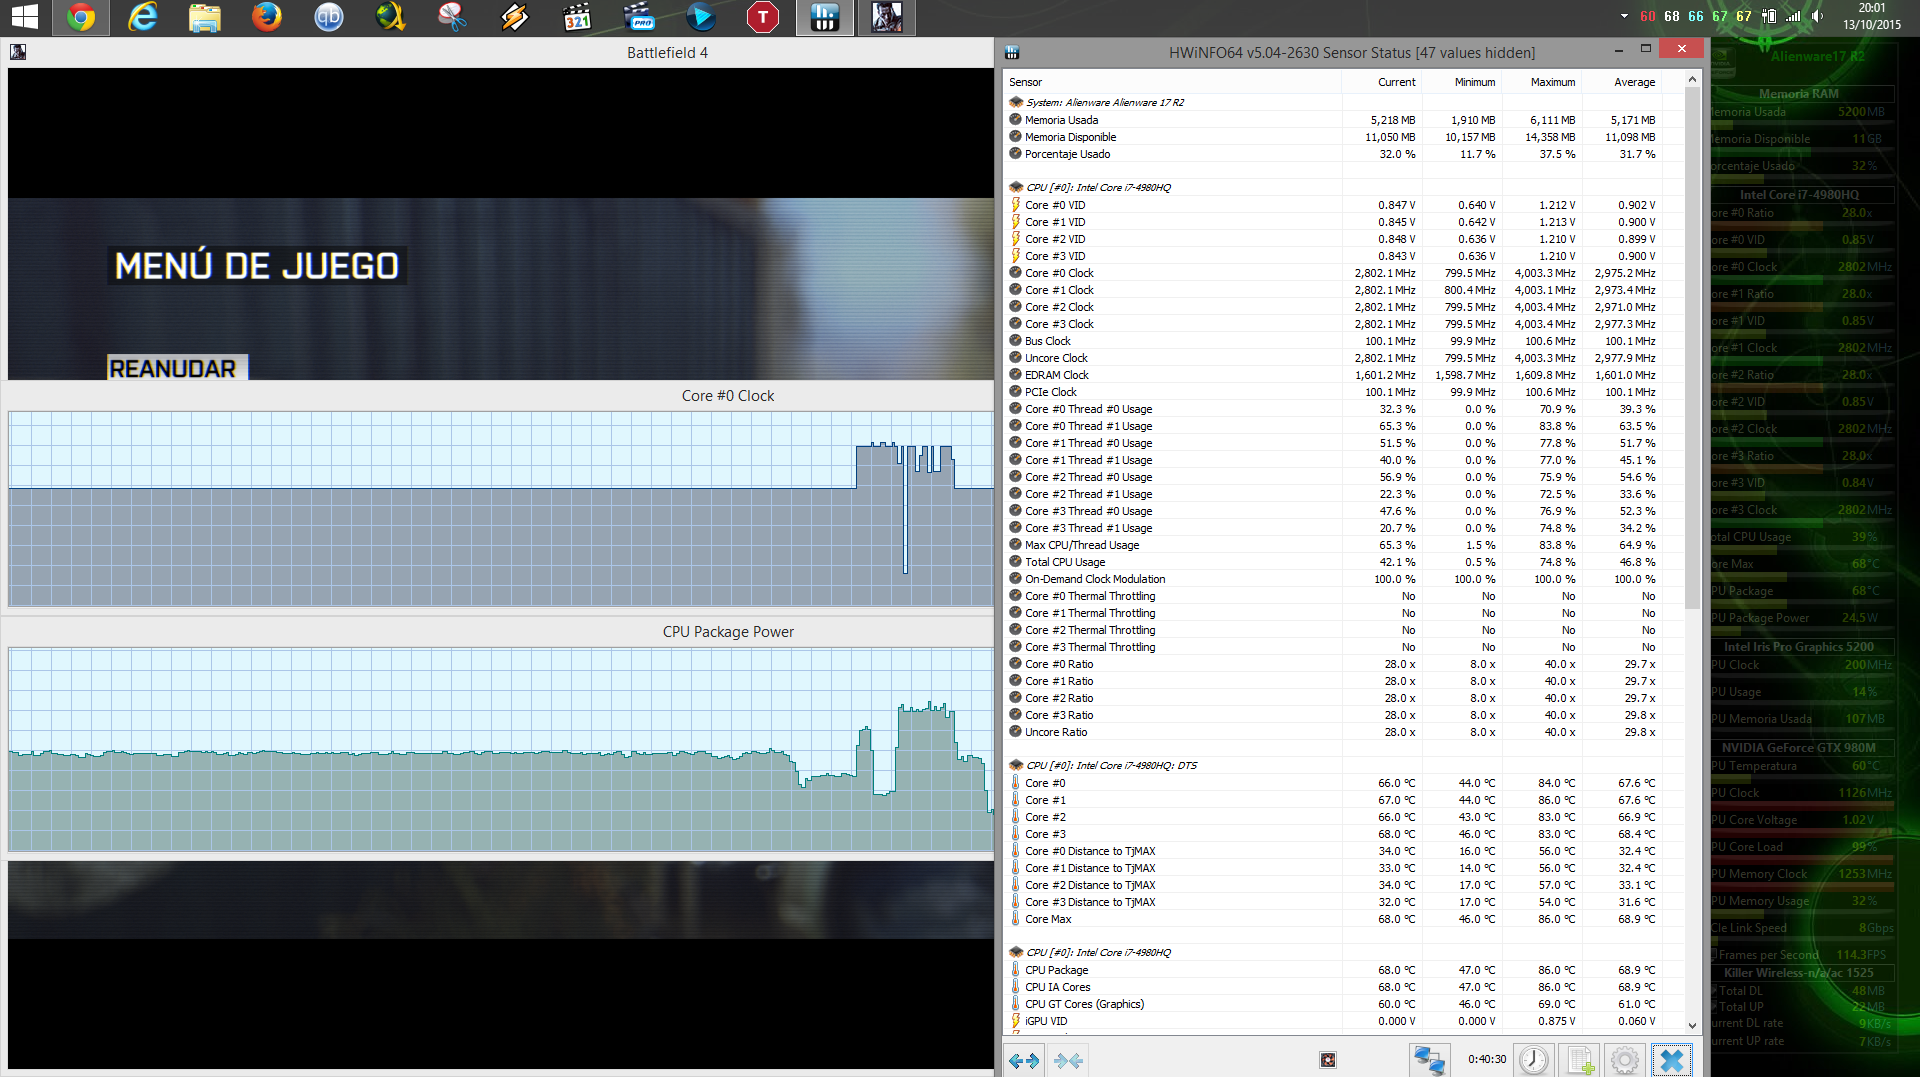This screenshot has height=1077, width=1920.
Task: Select the Max CPU/Thread Usage row
Action: tap(1344, 545)
